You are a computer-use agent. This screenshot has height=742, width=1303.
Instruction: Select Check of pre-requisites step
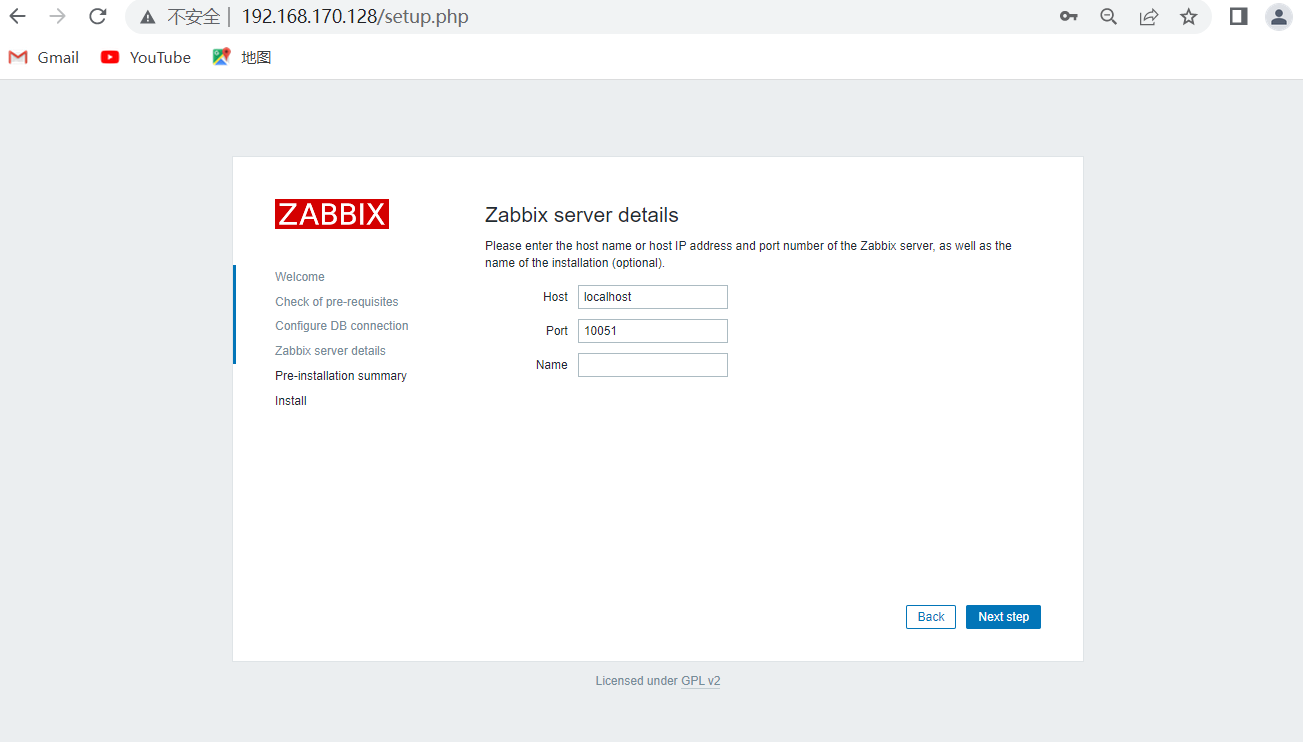[337, 302]
